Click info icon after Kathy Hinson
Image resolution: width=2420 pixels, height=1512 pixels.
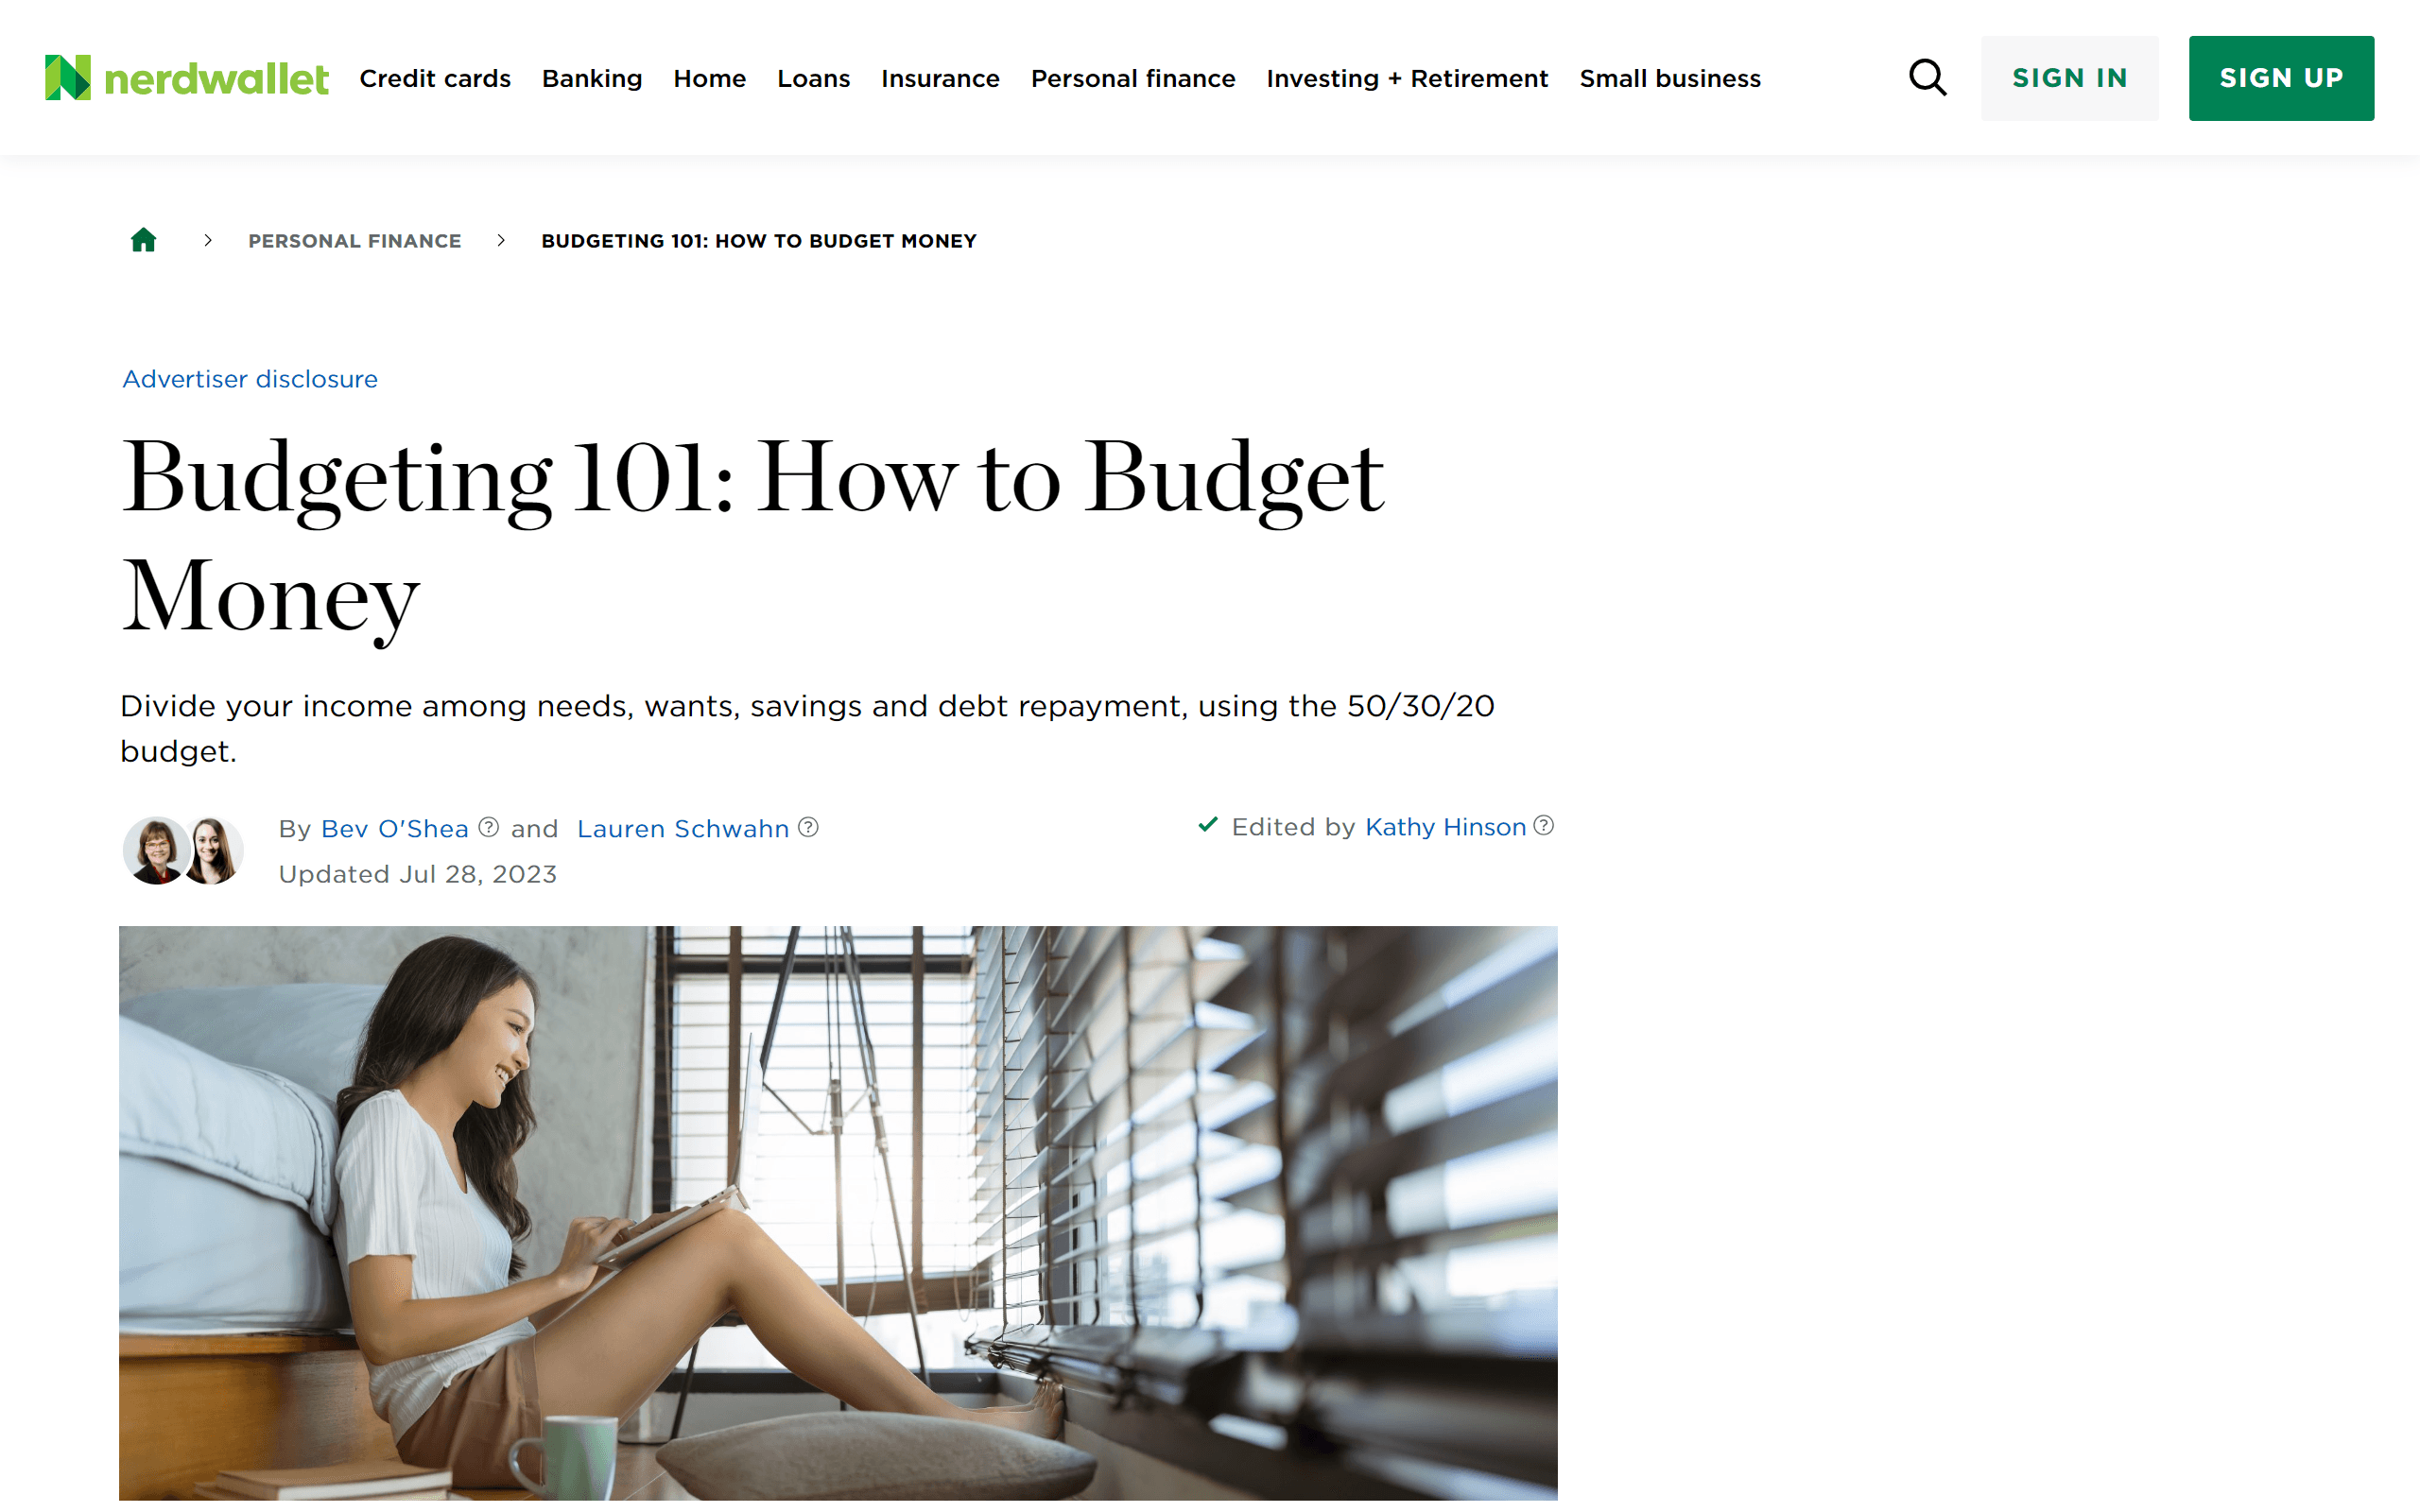(1544, 825)
